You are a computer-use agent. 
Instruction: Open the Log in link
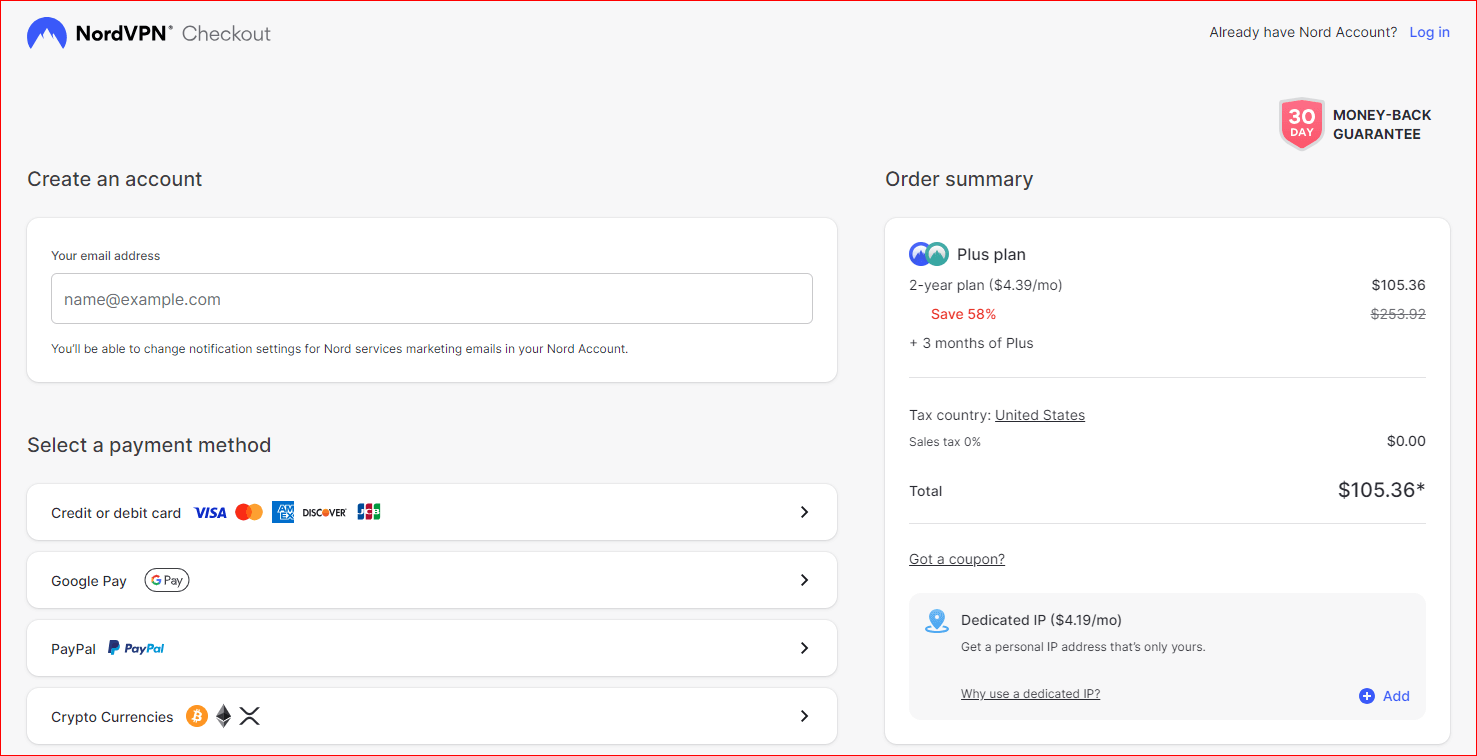(1429, 32)
